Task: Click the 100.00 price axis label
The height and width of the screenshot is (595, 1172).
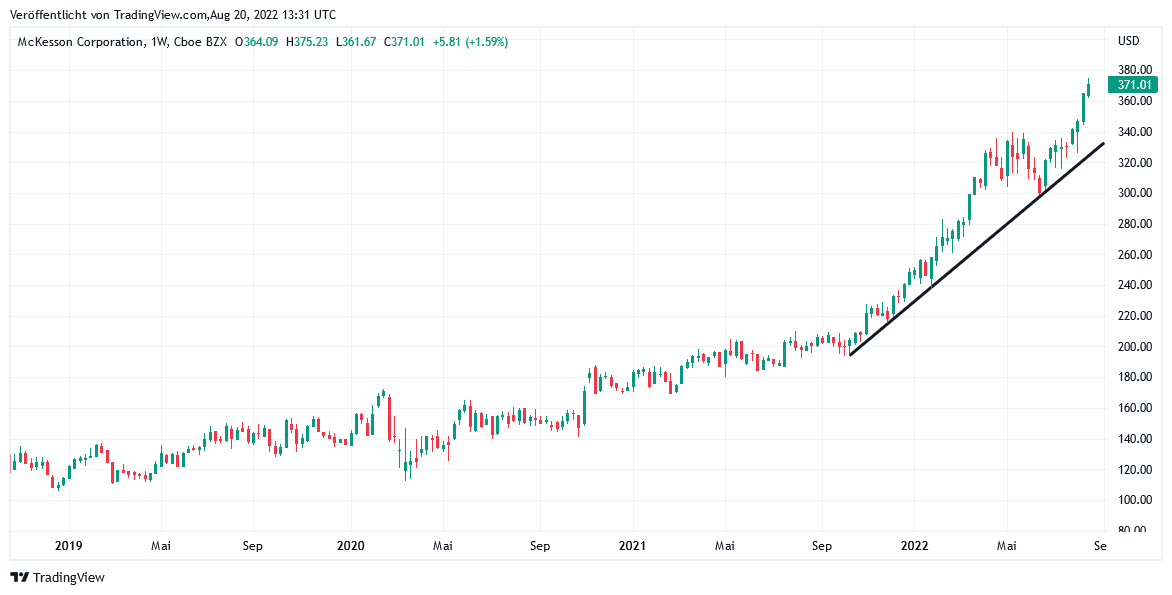Action: (x=1134, y=500)
